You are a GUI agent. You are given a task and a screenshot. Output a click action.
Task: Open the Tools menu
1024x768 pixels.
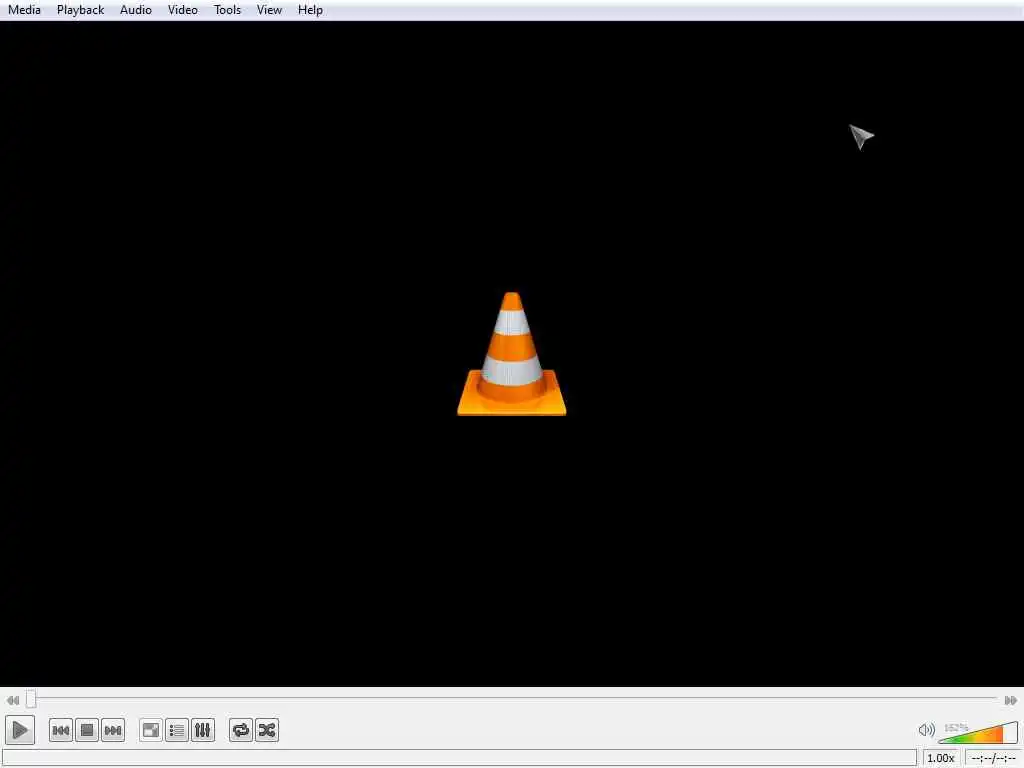227,10
